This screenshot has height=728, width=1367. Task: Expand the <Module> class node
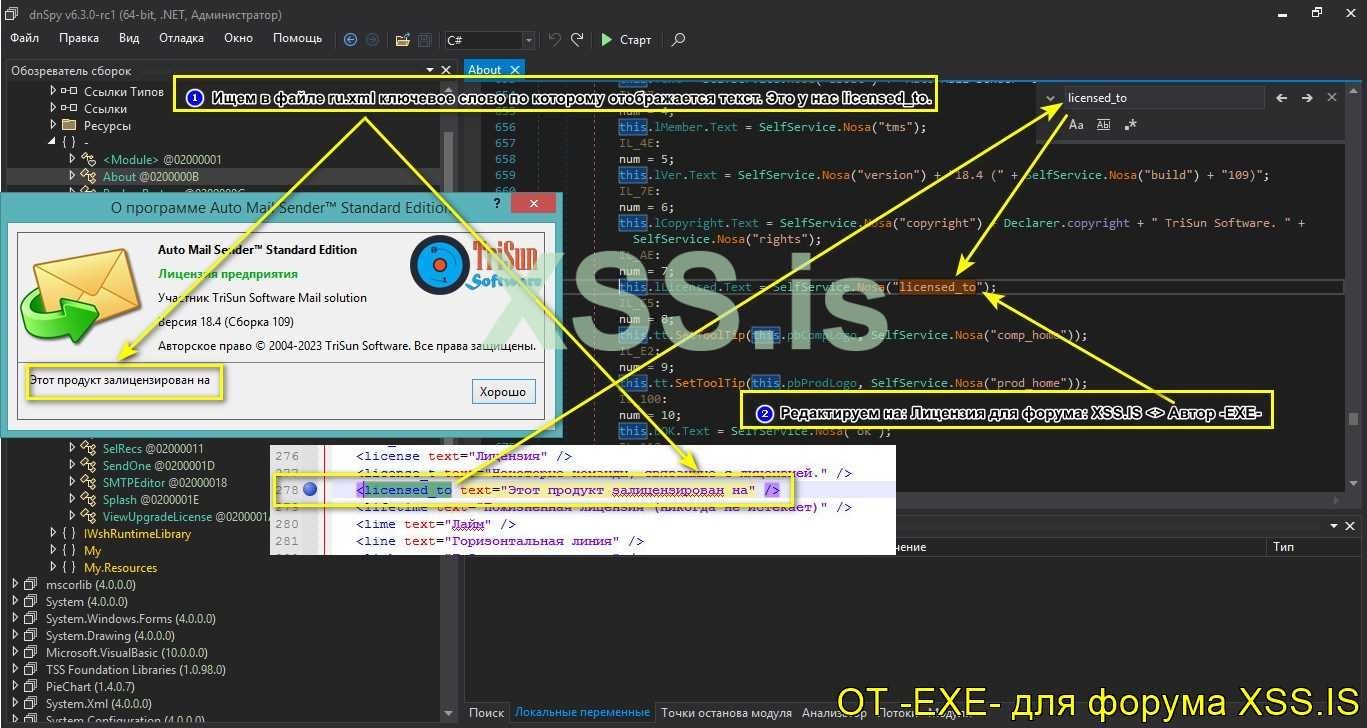tap(72, 159)
